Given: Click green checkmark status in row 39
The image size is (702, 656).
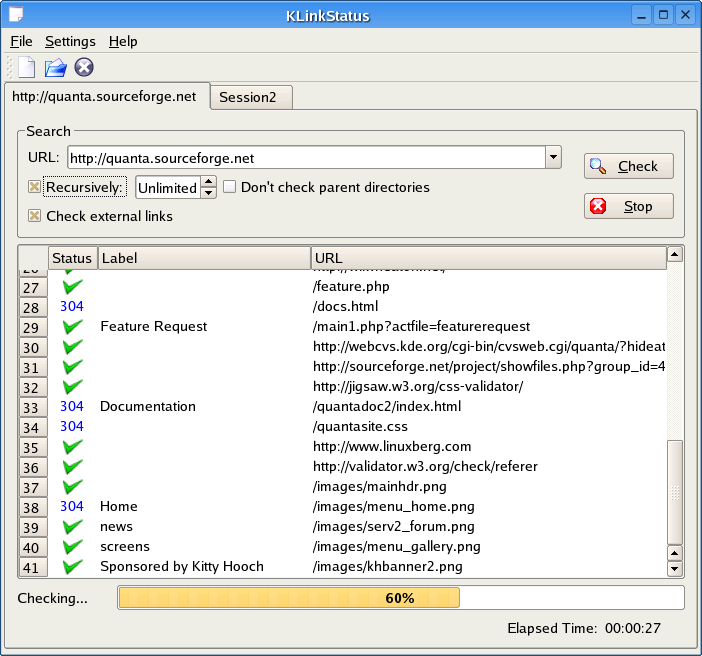Looking at the screenshot, I should click(x=72, y=527).
